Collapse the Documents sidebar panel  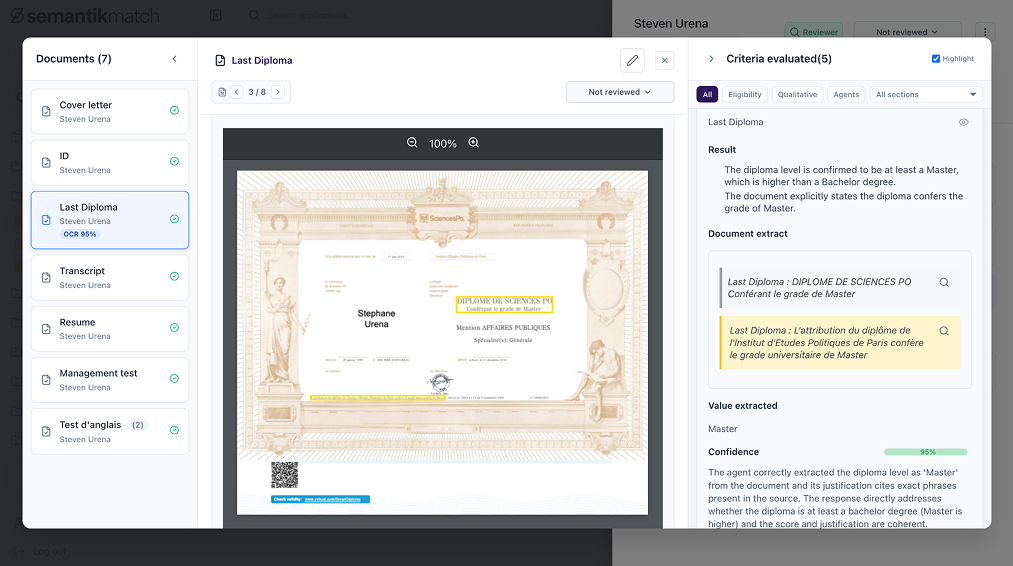click(175, 59)
